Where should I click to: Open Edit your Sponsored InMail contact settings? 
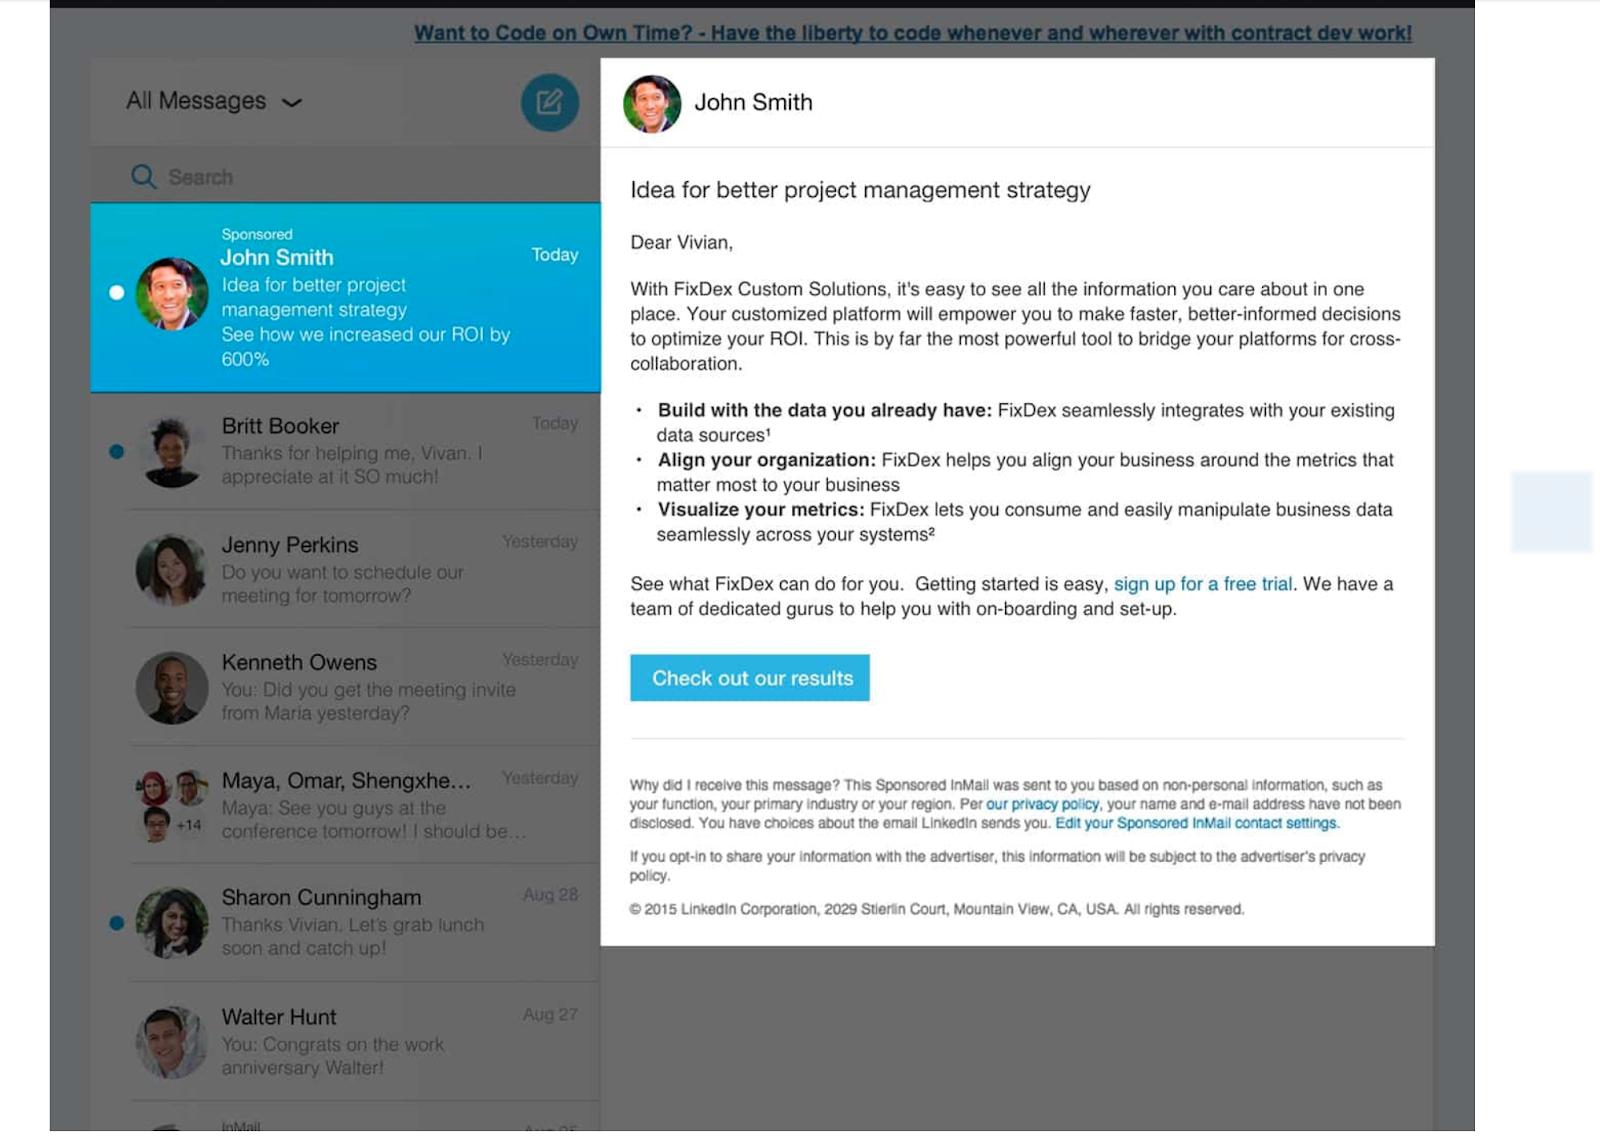[1196, 823]
